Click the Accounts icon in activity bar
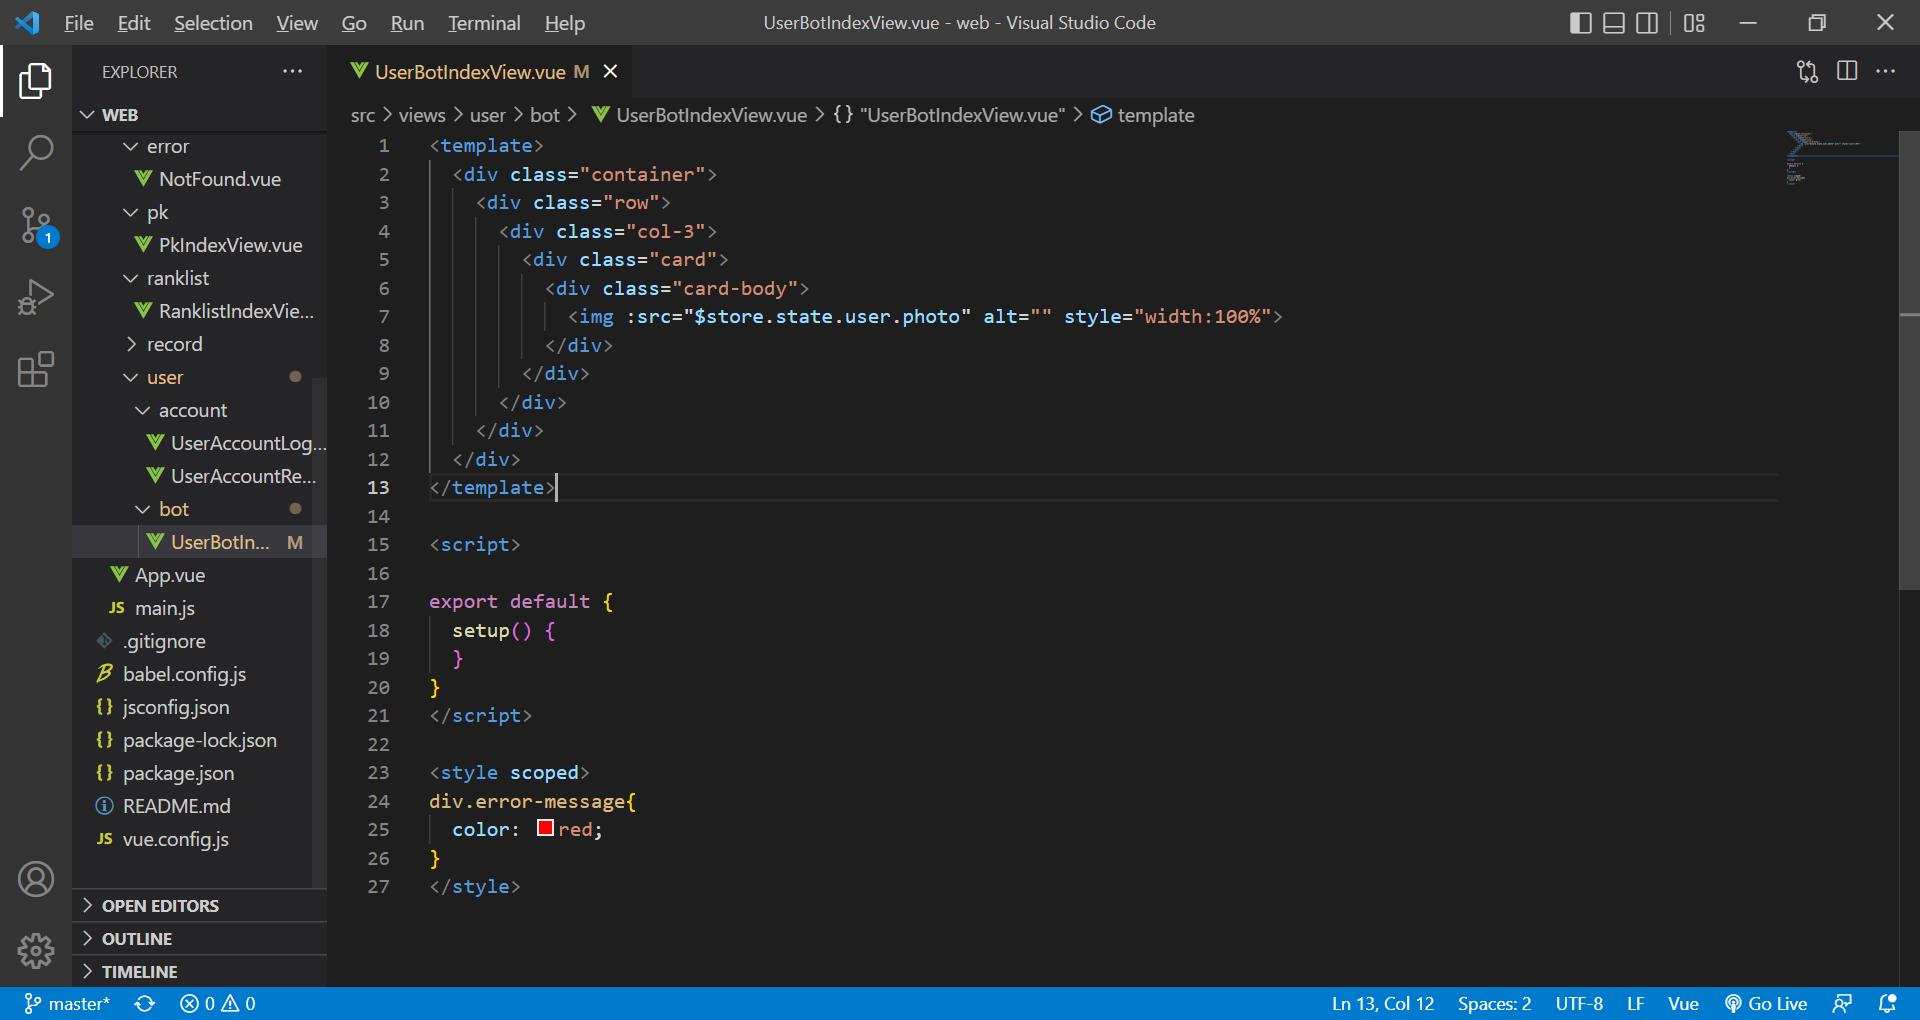 36,879
